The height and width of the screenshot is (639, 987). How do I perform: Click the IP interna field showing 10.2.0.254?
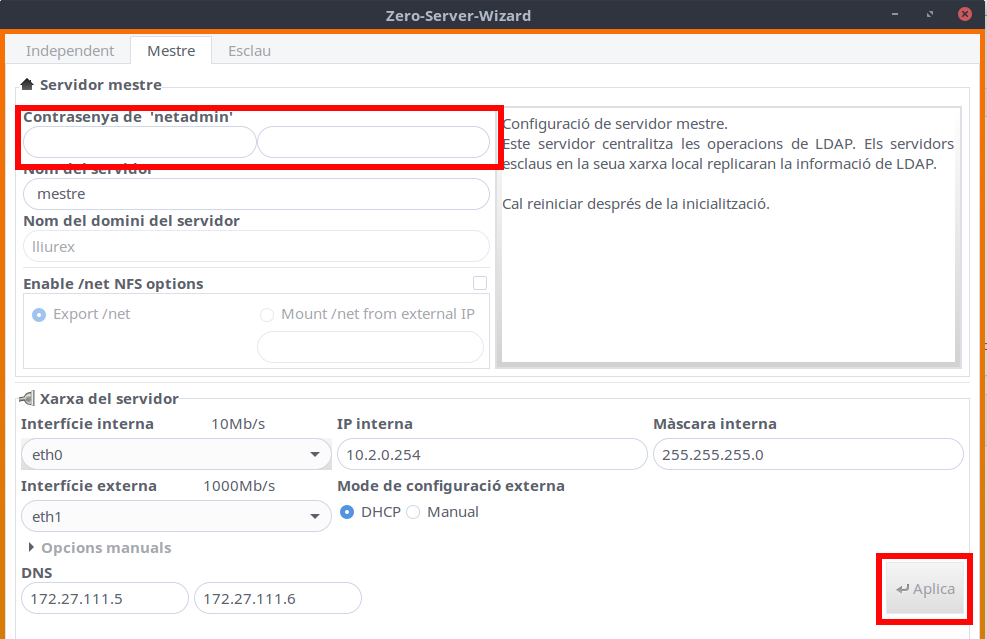[x=491, y=455]
